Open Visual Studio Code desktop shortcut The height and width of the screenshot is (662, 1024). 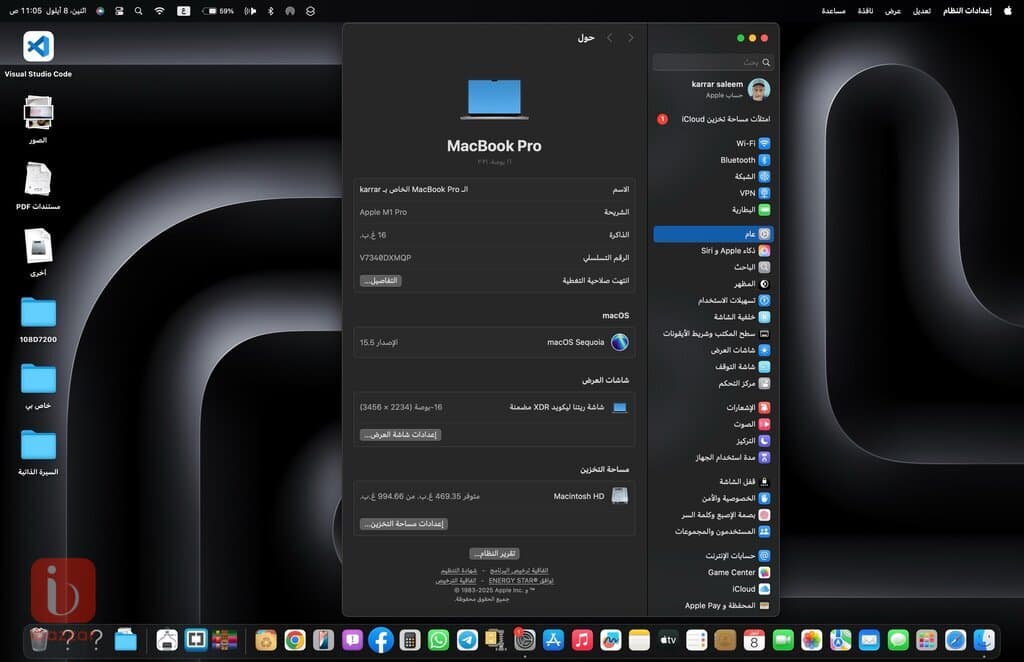coord(38,54)
